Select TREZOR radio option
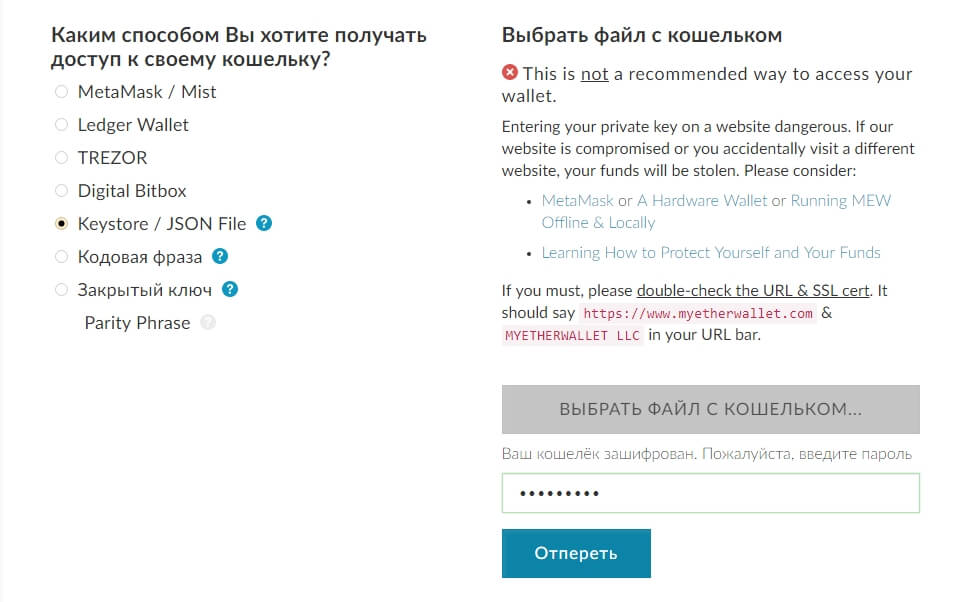 pos(61,158)
